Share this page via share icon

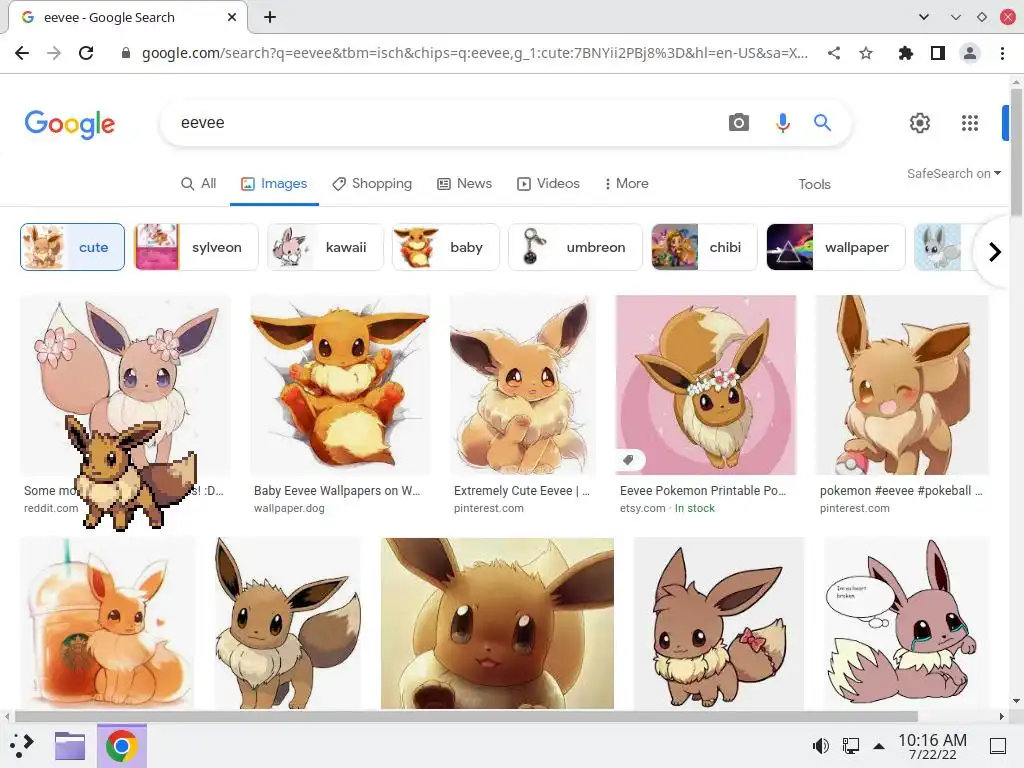834,53
